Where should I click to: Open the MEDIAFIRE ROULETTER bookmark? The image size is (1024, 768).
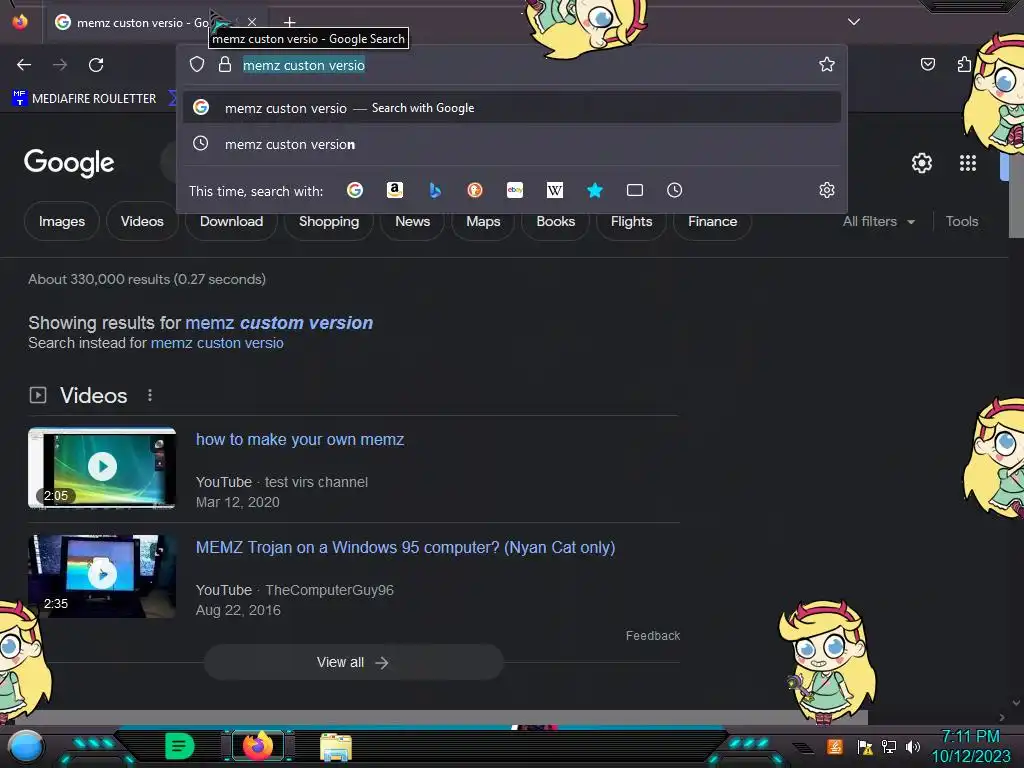[84, 99]
